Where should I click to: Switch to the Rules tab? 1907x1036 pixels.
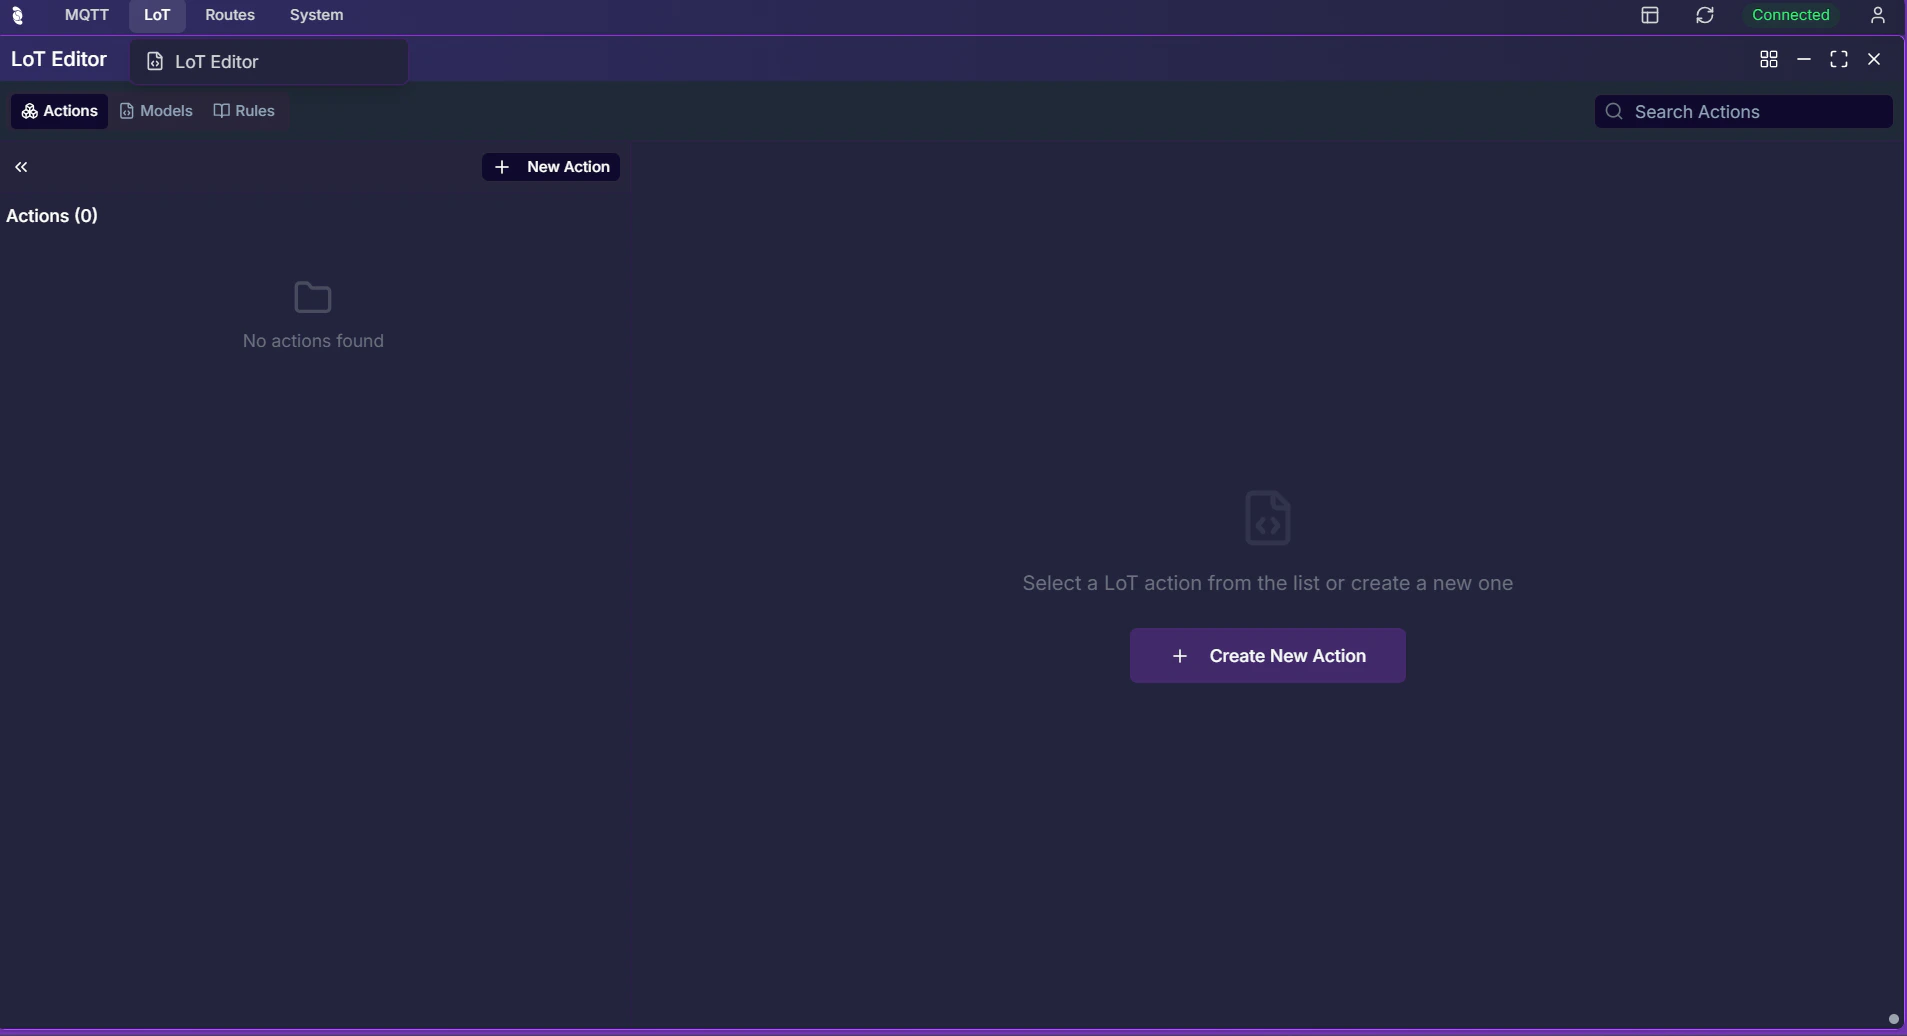[244, 111]
